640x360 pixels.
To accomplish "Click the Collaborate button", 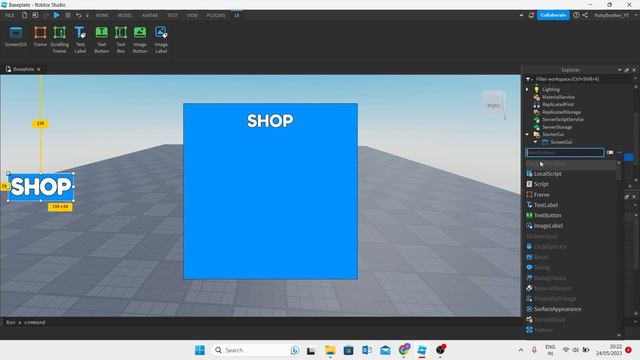I will pos(553,15).
